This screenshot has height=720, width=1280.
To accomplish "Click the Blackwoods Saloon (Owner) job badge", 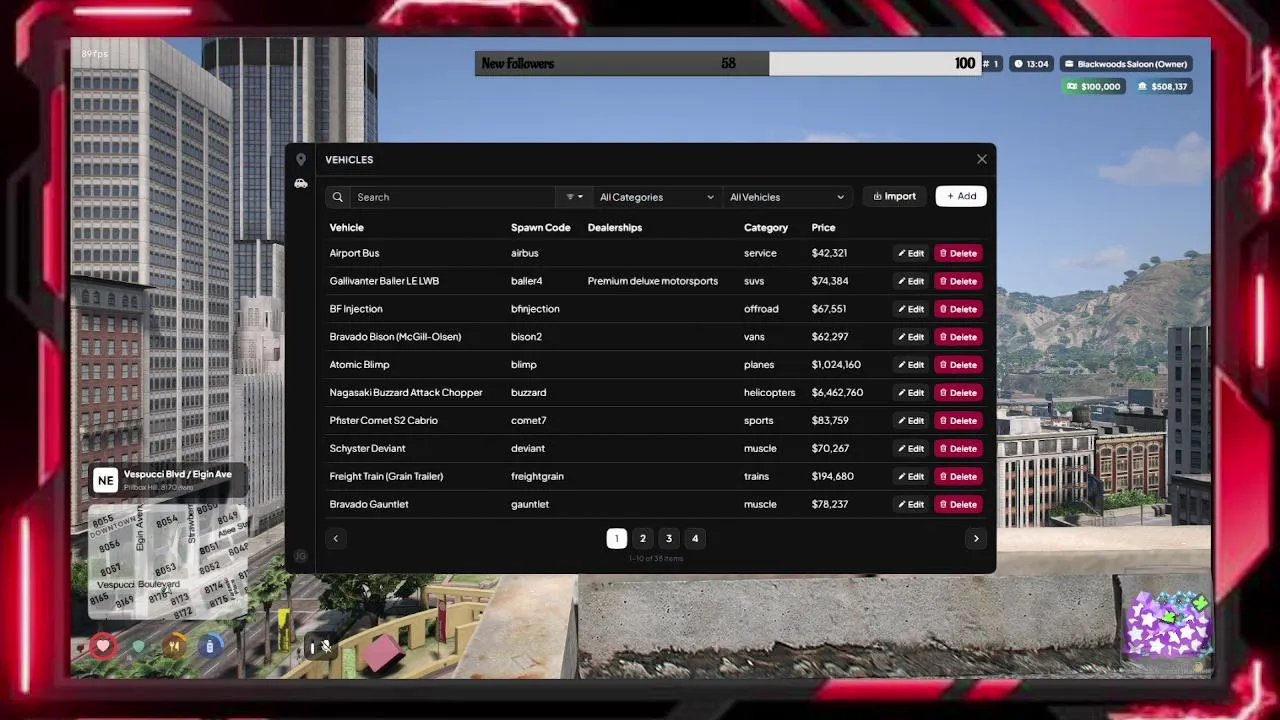I will tap(1126, 64).
